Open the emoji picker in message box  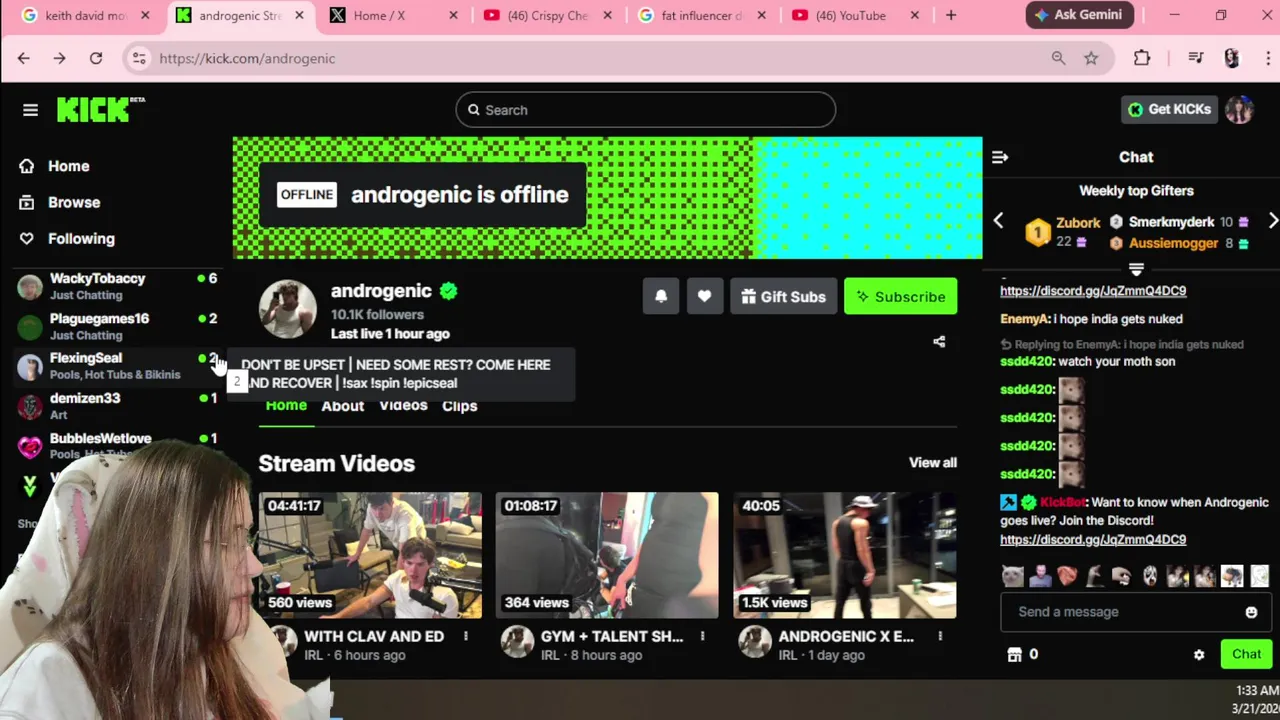pyautogui.click(x=1251, y=612)
